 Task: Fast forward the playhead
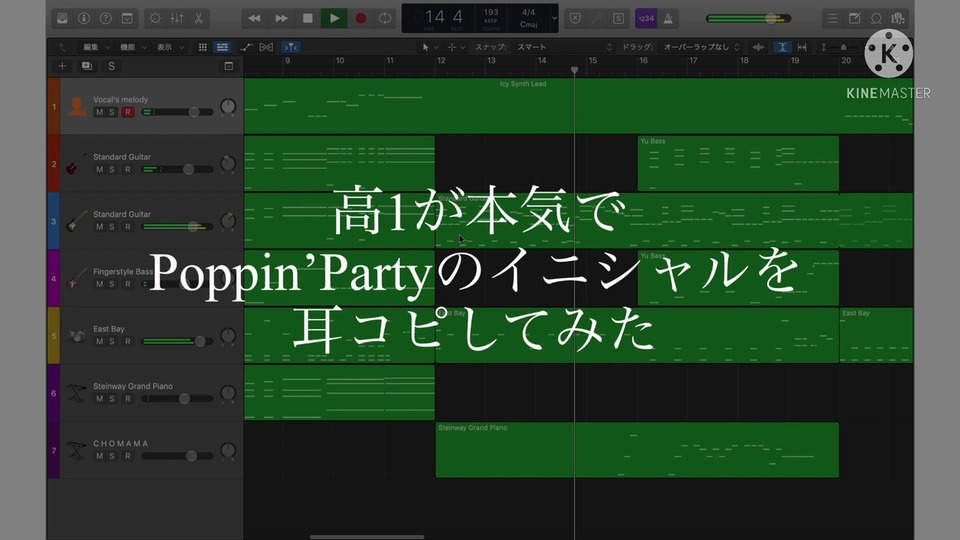[x=281, y=18]
